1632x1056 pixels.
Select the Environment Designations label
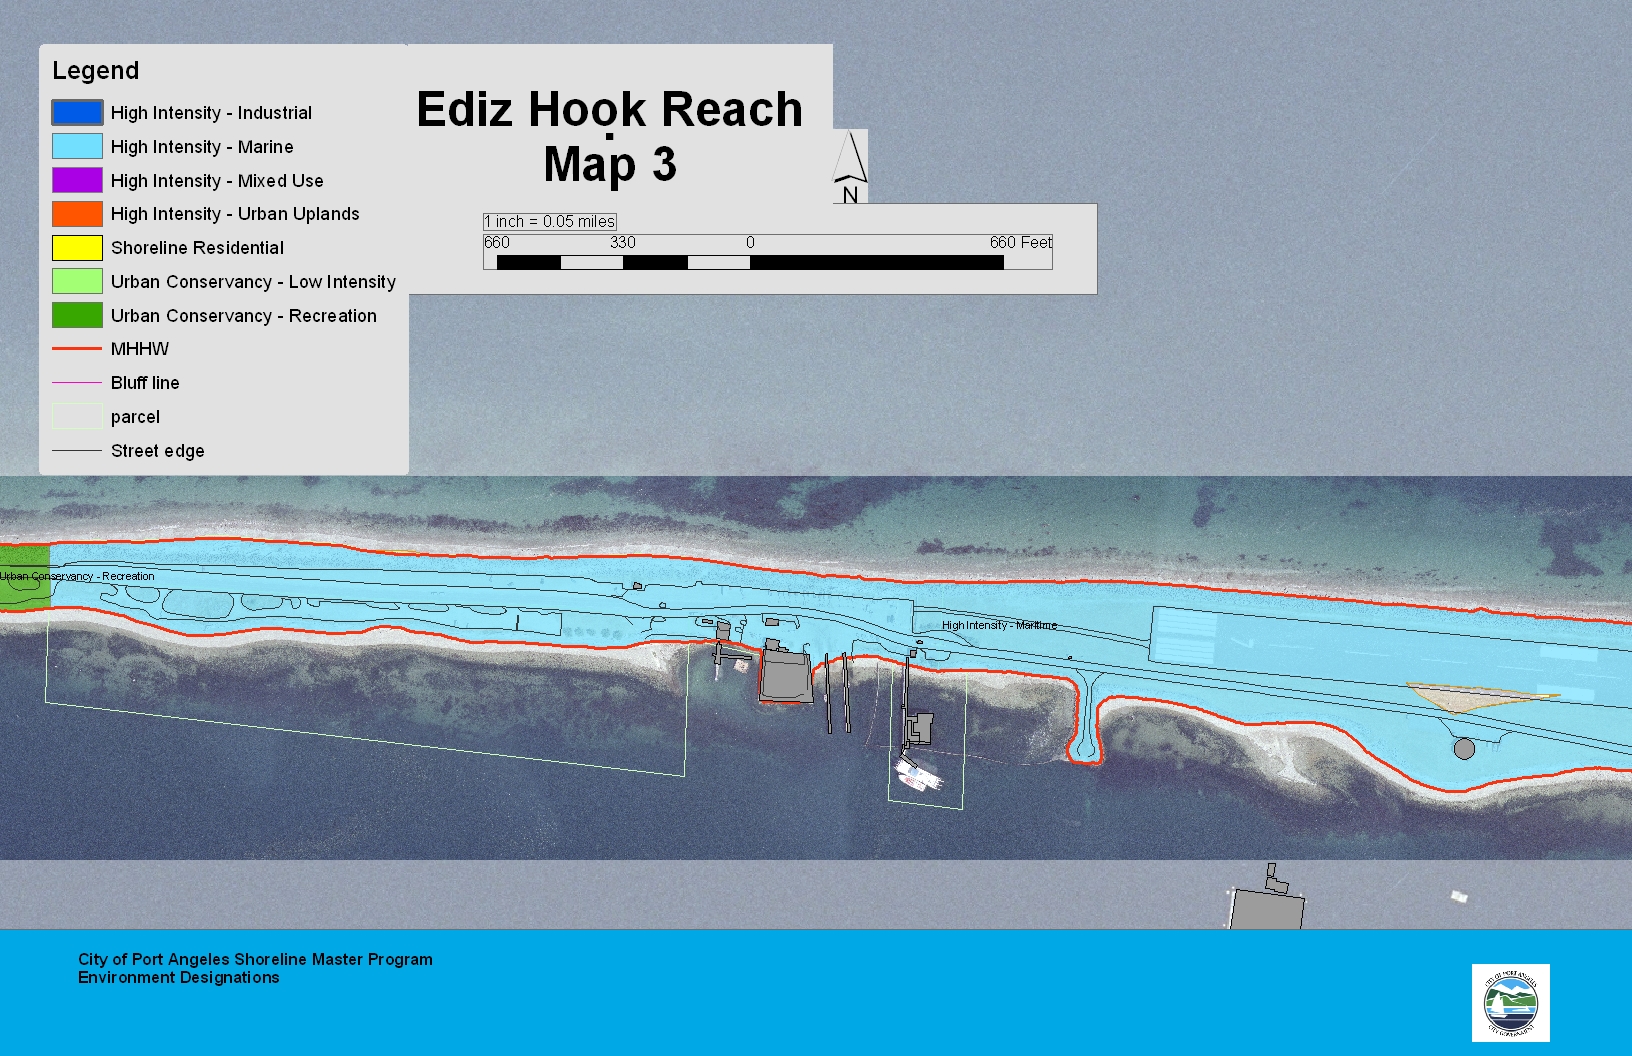(178, 978)
